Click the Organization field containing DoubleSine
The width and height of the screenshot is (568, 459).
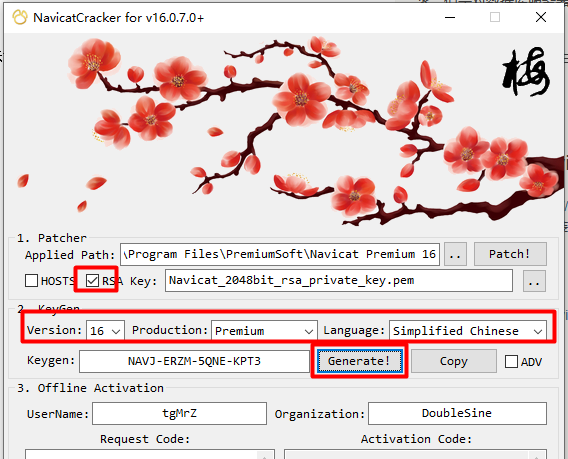[457, 413]
